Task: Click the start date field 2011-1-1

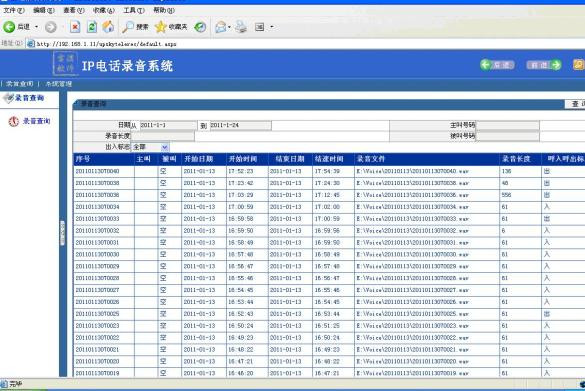Action: click(x=168, y=125)
